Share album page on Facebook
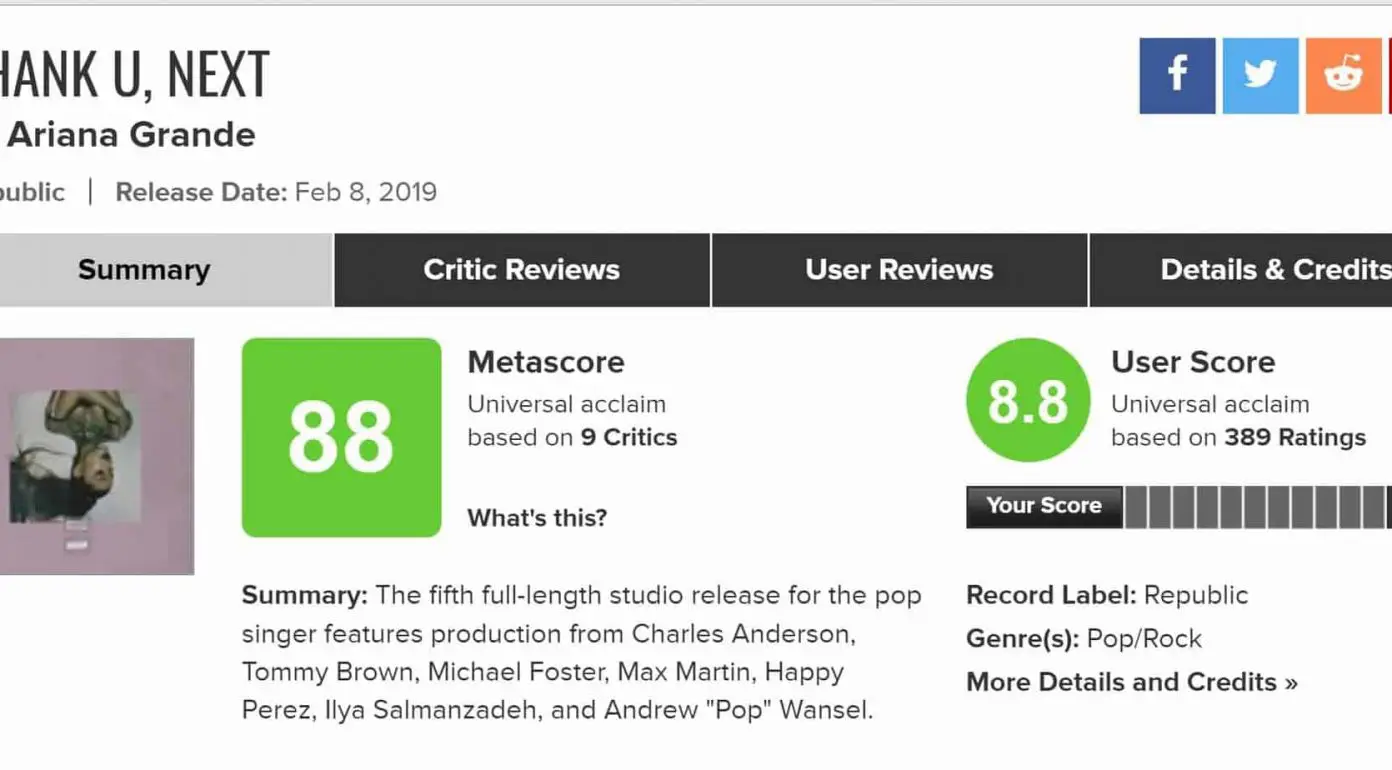 point(1177,76)
